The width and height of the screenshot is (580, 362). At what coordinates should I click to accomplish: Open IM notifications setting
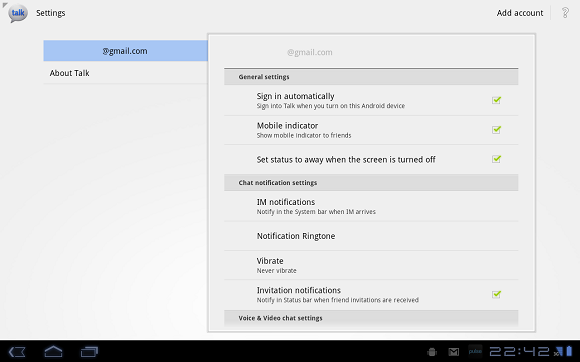tap(371, 206)
